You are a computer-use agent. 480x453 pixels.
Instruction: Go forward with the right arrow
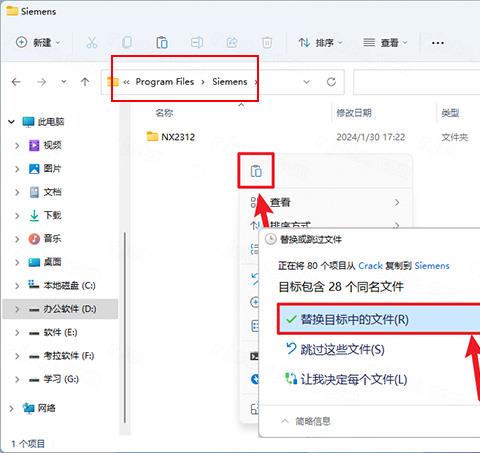pos(41,82)
